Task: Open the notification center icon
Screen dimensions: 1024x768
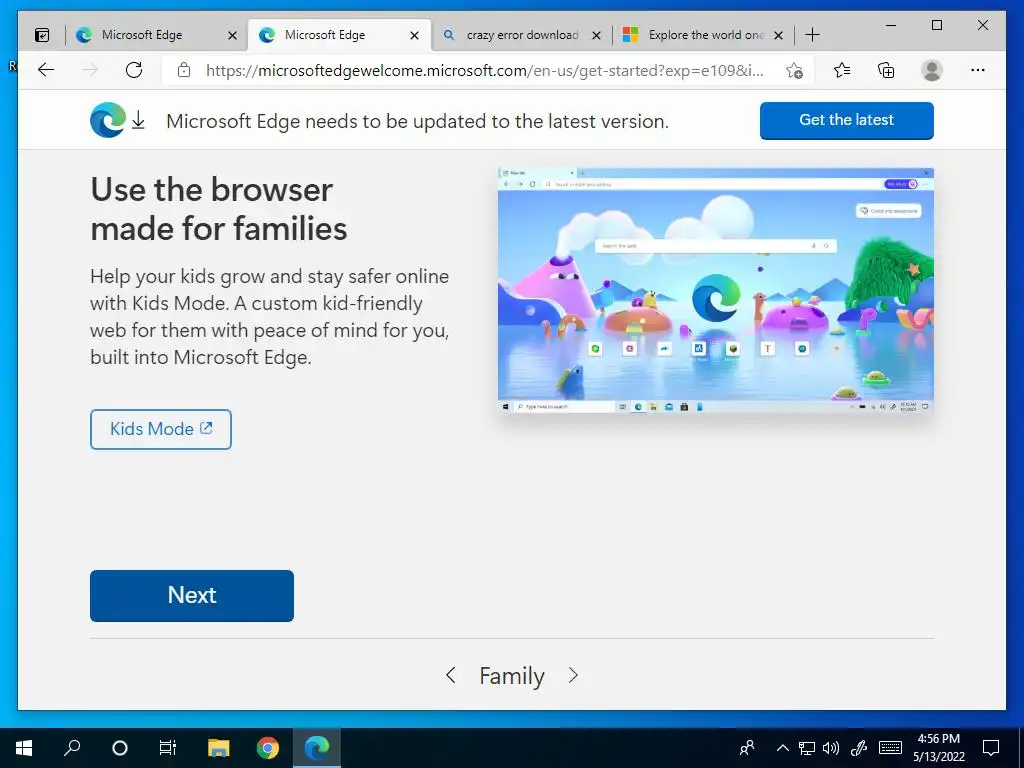Action: 991,748
